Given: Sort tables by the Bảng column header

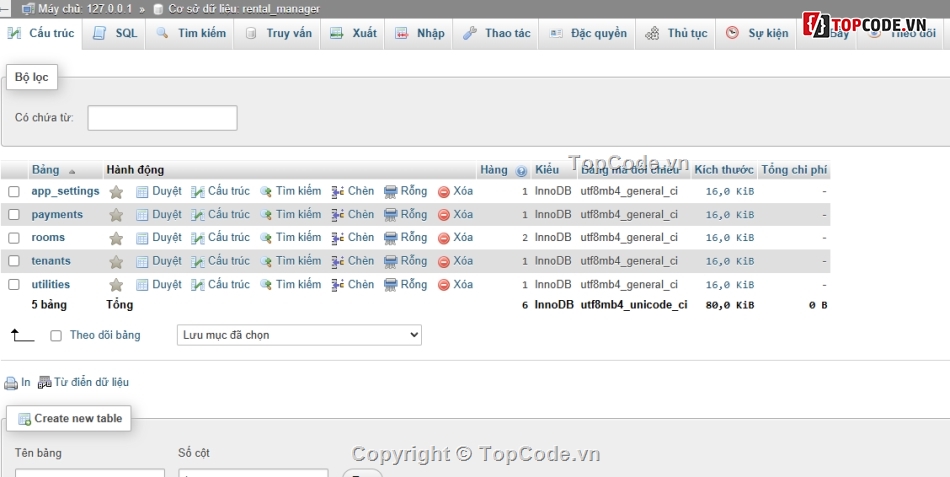Looking at the screenshot, I should (45, 170).
